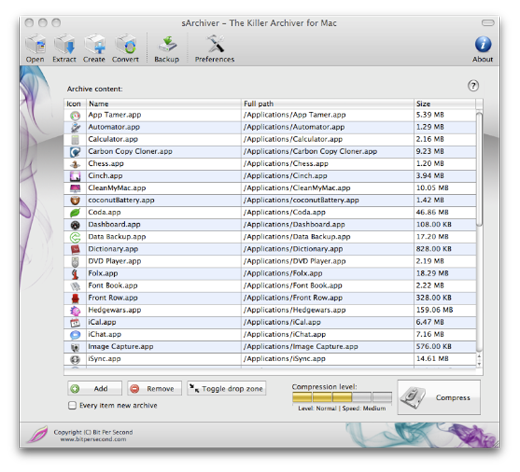Click the Carbon Copy Cloner.app icon
520x472 pixels.
[75, 152]
